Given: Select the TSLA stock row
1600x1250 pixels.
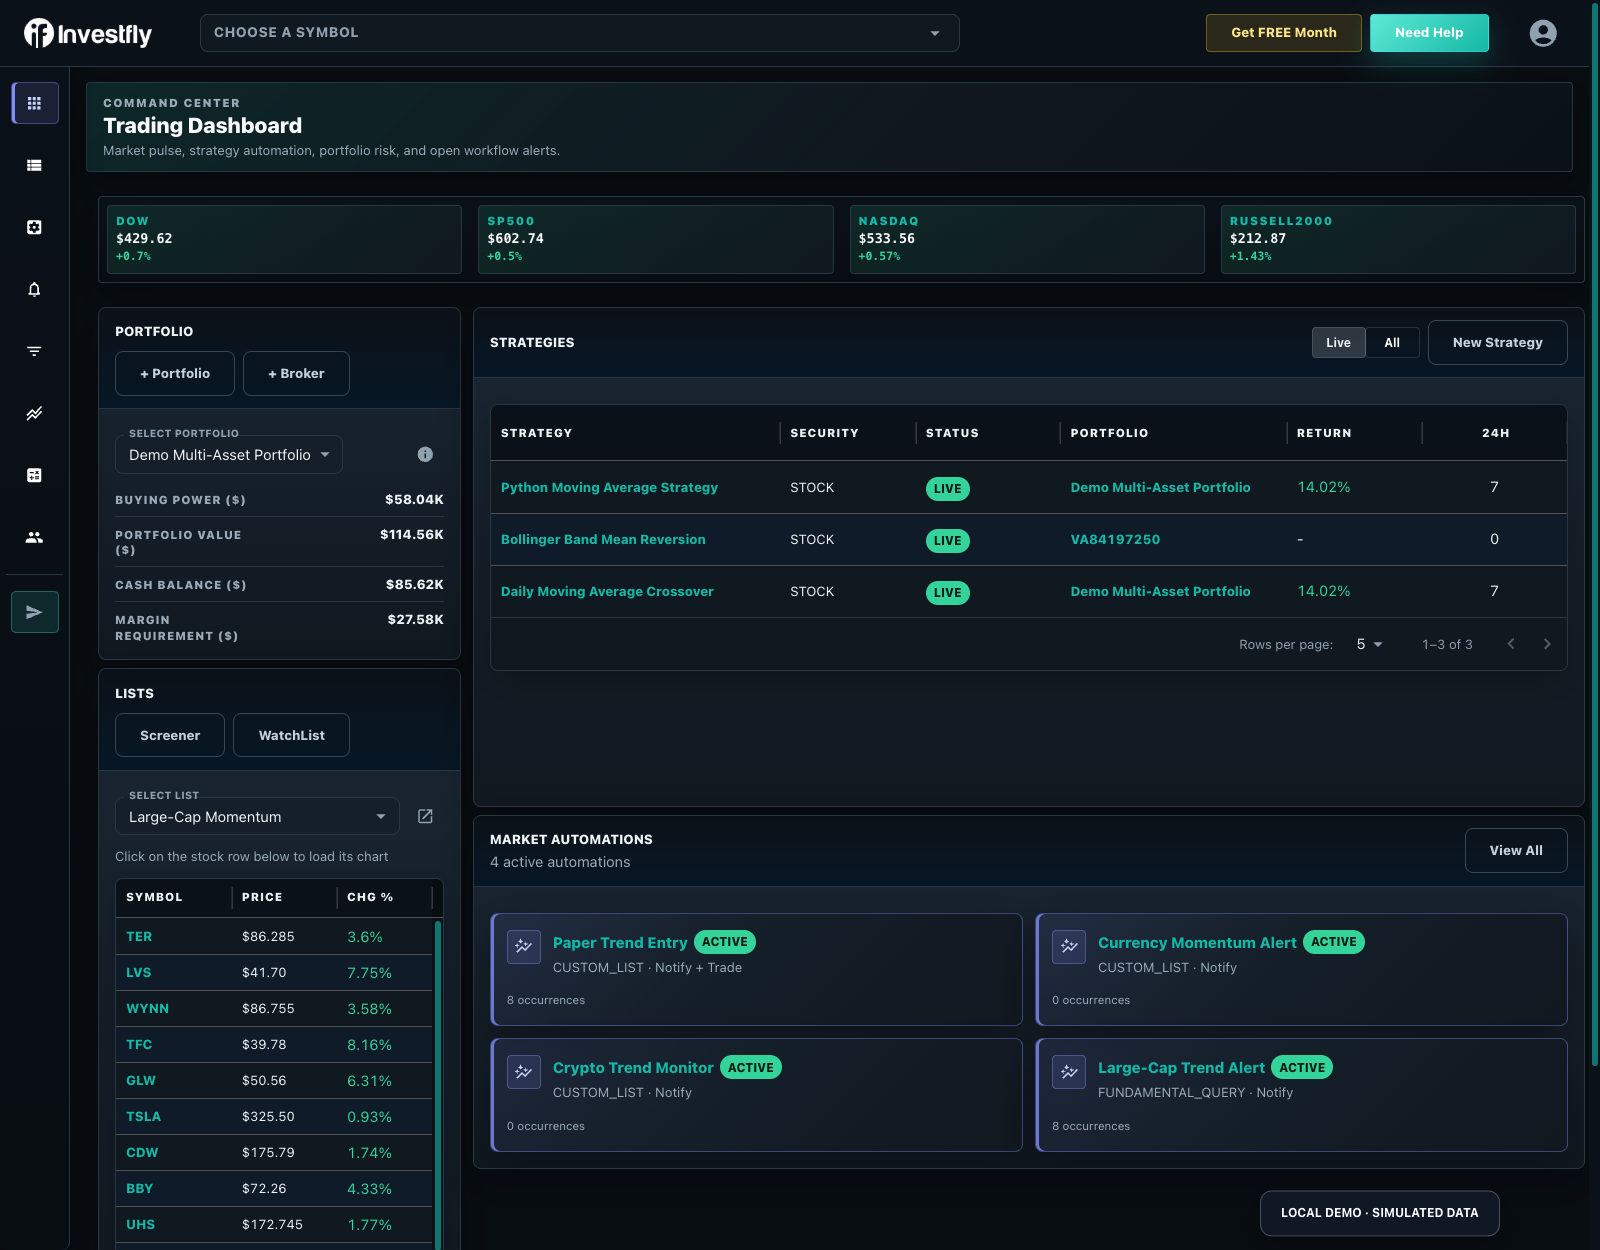Looking at the screenshot, I should (x=274, y=1117).
